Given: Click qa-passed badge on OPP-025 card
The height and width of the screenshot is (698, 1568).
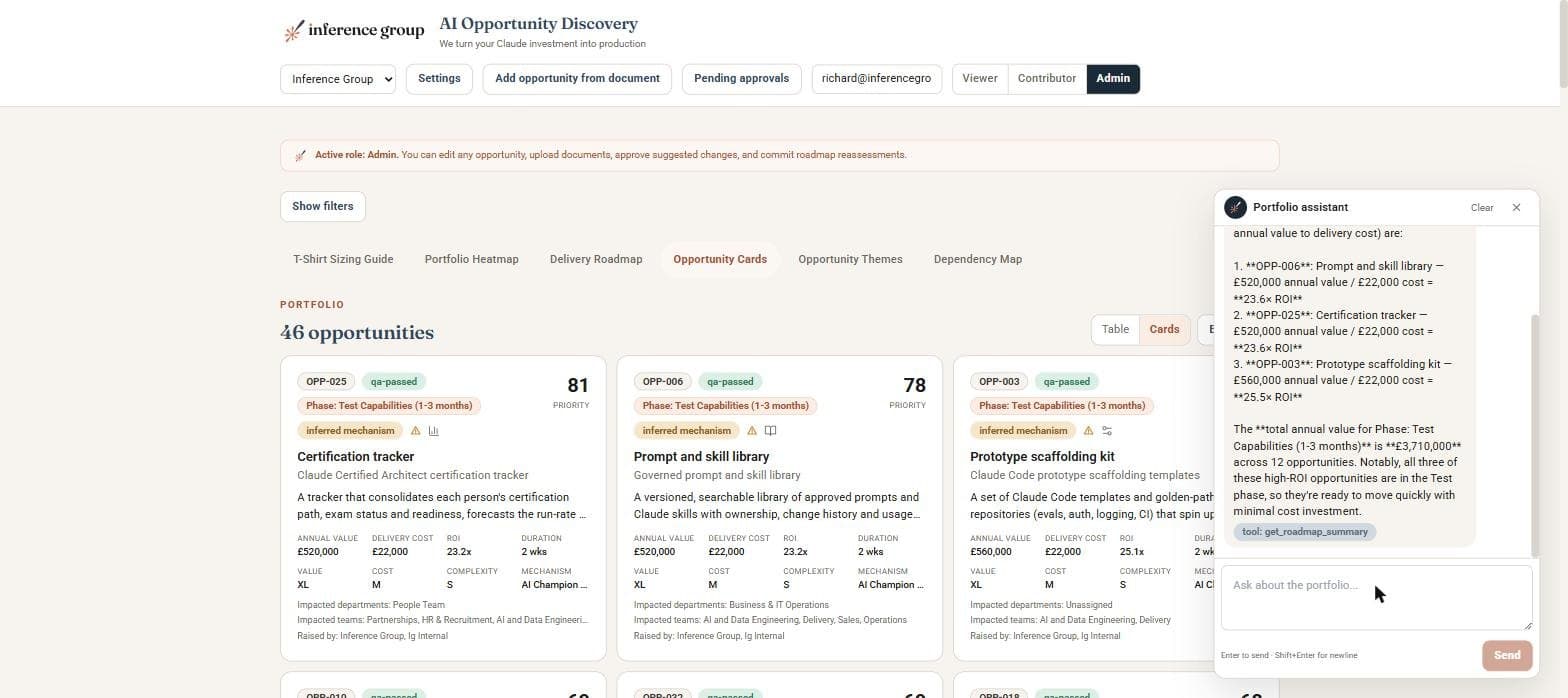Looking at the screenshot, I should coord(394,382).
